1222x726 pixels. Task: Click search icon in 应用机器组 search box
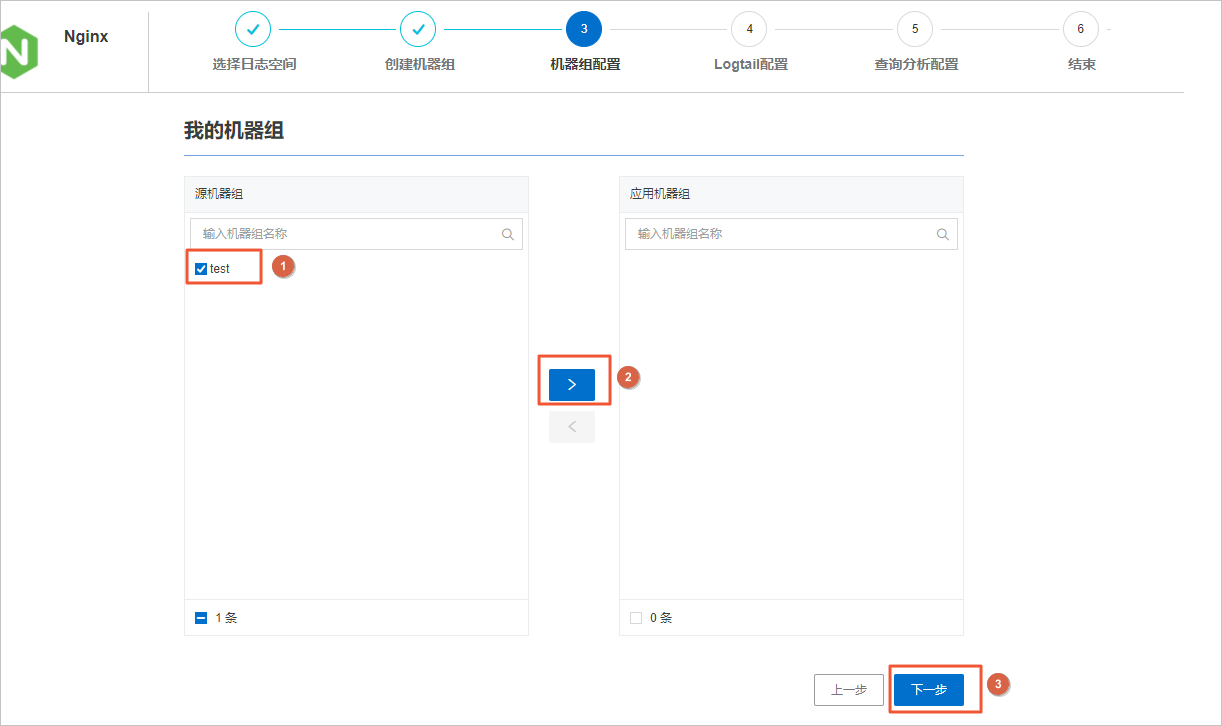click(943, 234)
